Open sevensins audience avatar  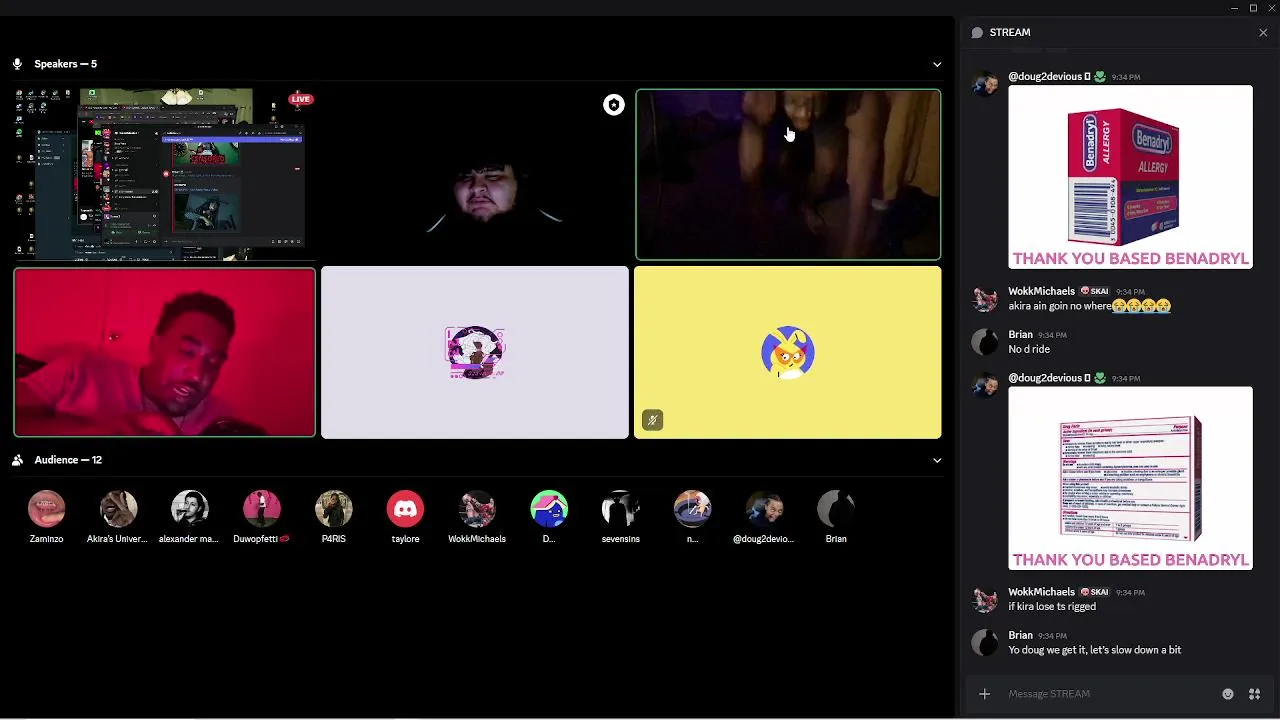point(620,509)
